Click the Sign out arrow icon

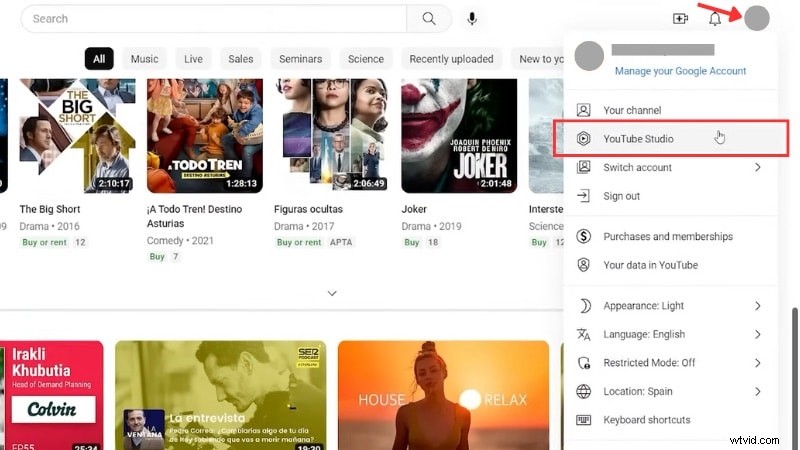coord(584,196)
